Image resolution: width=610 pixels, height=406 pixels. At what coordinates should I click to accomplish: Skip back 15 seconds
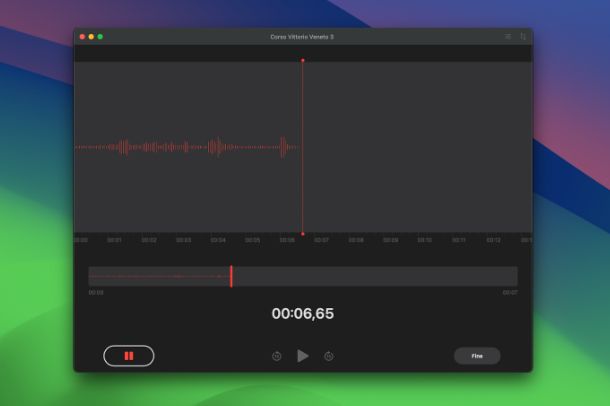277,356
